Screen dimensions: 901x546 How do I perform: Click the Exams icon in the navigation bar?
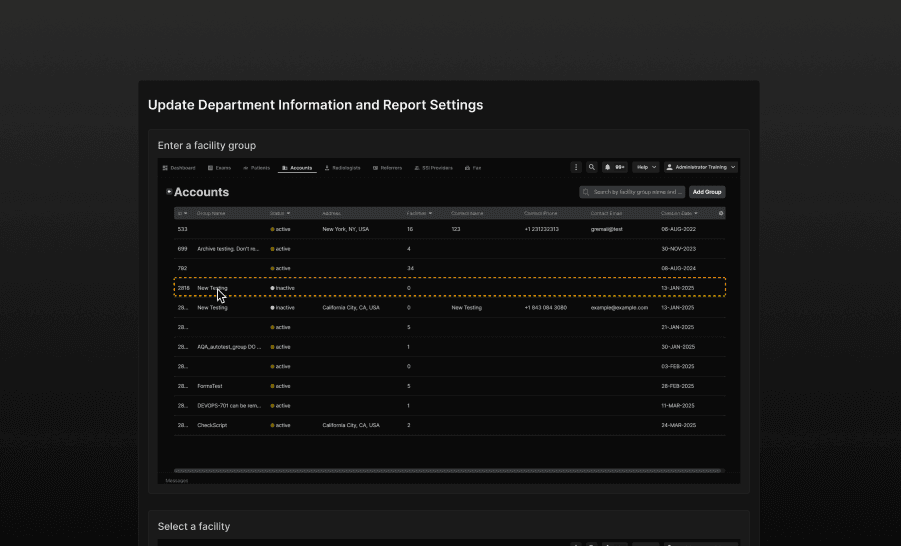click(x=211, y=168)
